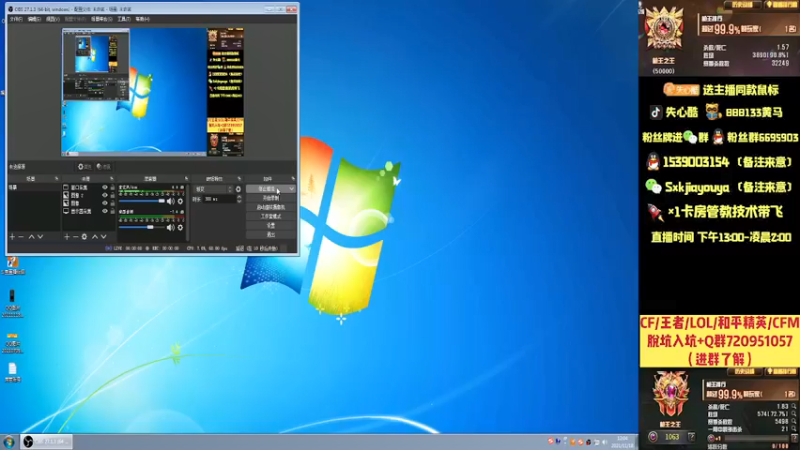
Task: Open Windows Start button on taskbar
Action: click(x=9, y=442)
